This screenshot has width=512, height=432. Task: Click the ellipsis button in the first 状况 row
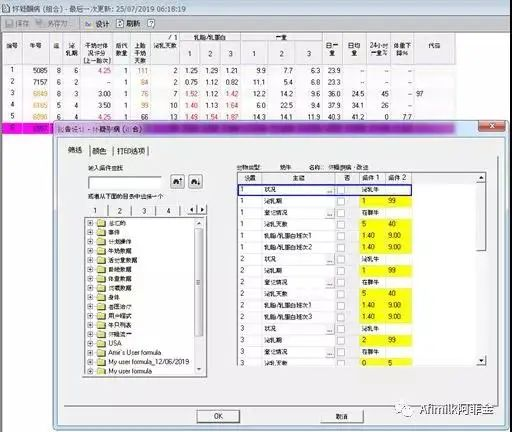pos(329,190)
